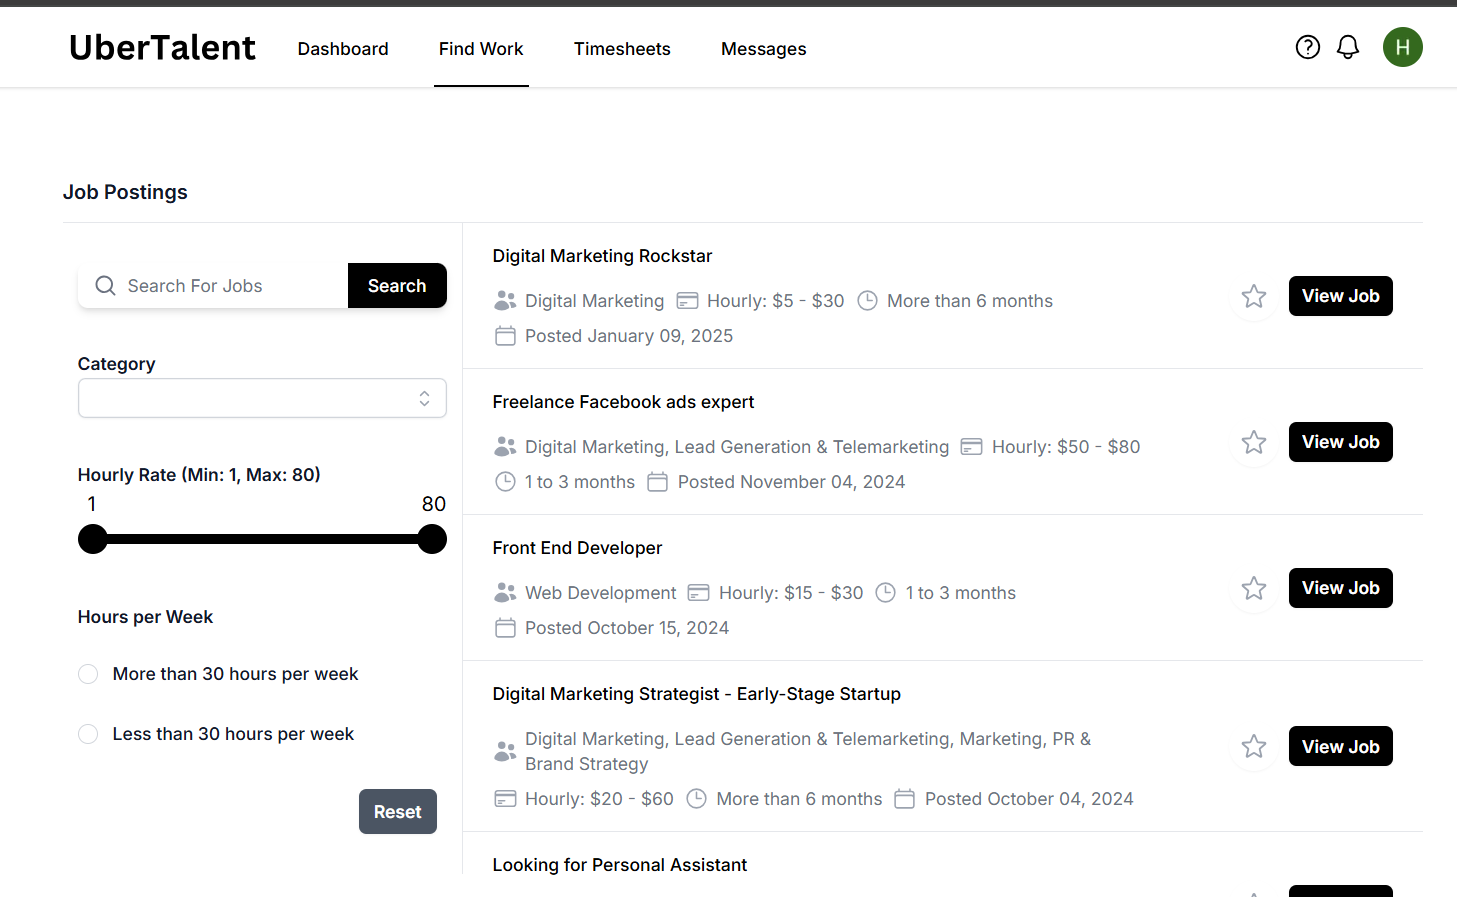Favorite the Freelance Facebook ads expert posting
Viewport: 1457px width, 897px height.
pos(1254,442)
